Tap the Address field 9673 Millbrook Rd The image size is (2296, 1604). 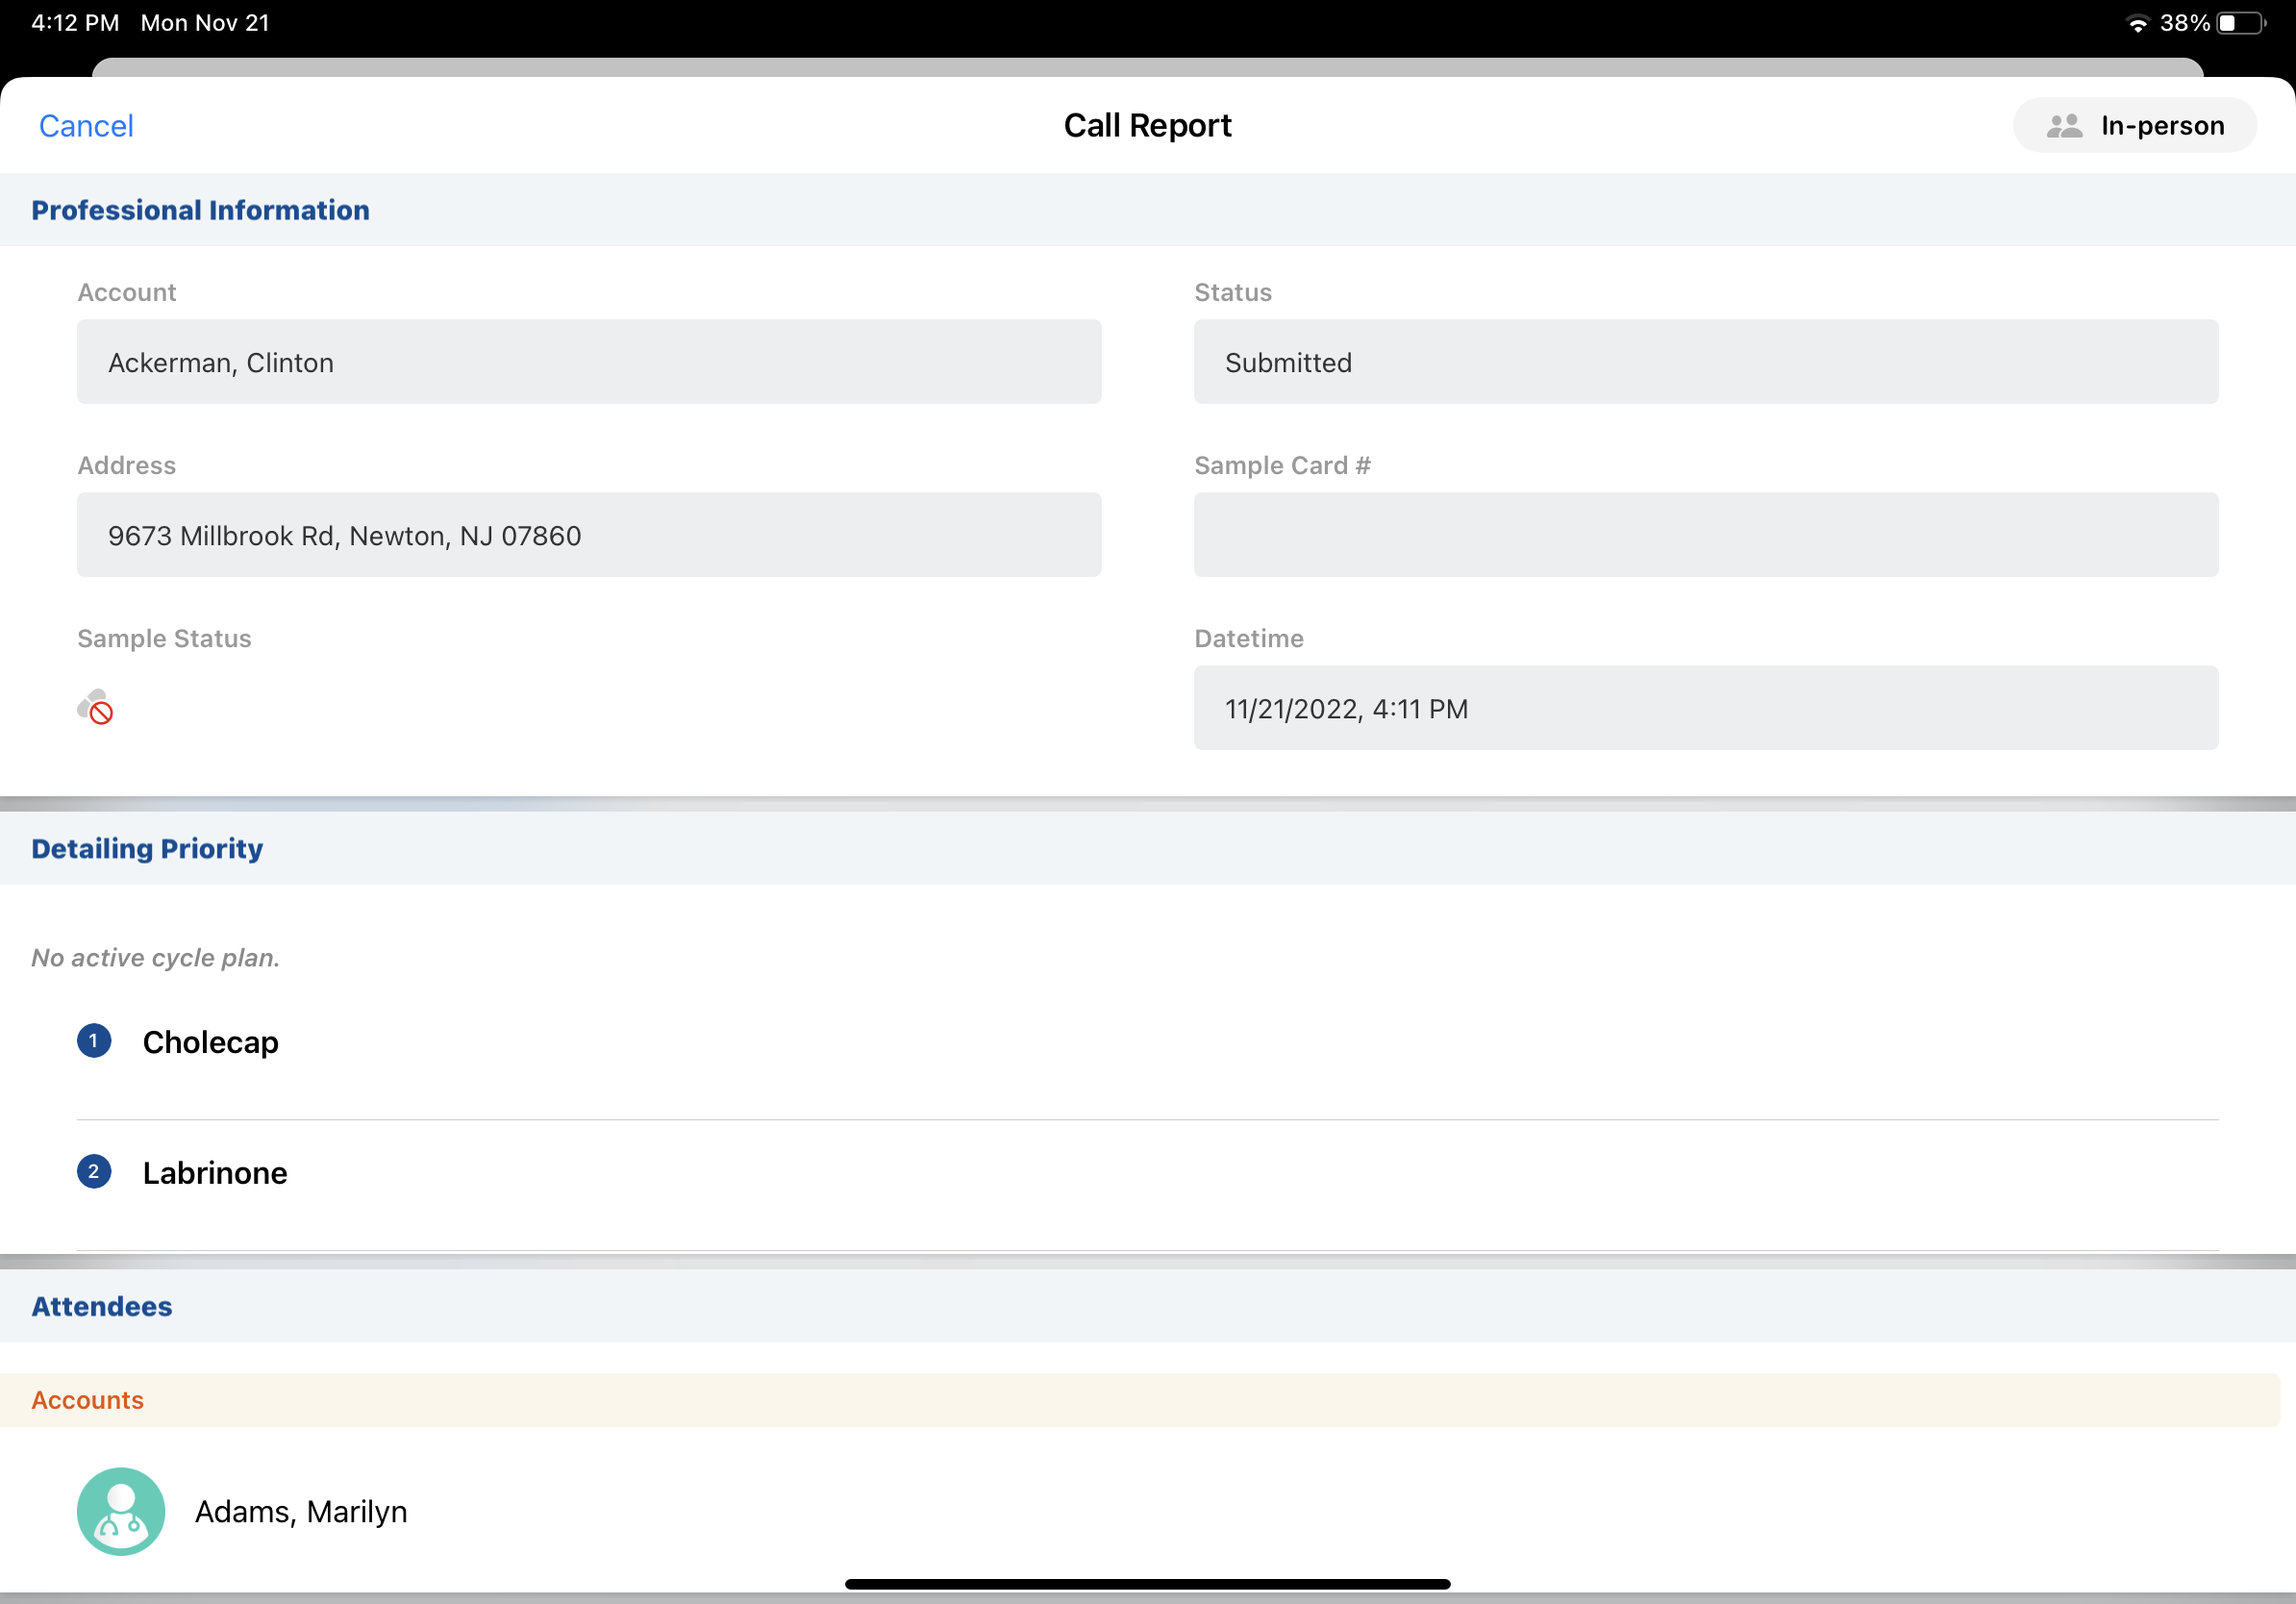tap(589, 535)
